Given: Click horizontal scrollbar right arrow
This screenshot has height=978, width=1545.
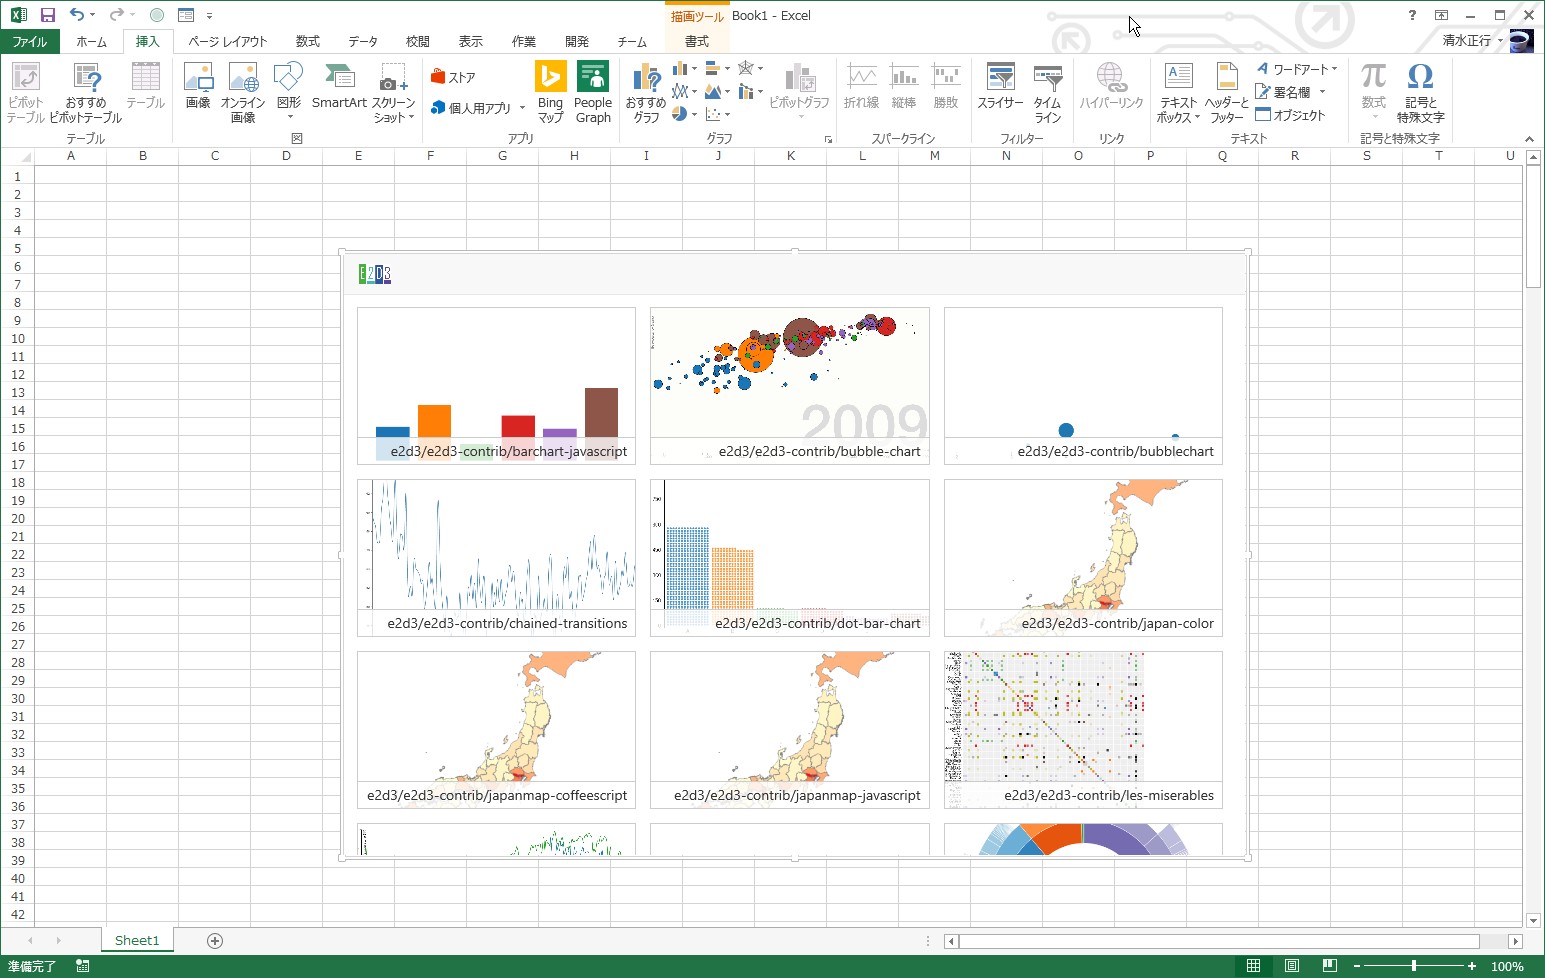Looking at the screenshot, I should pyautogui.click(x=1516, y=941).
